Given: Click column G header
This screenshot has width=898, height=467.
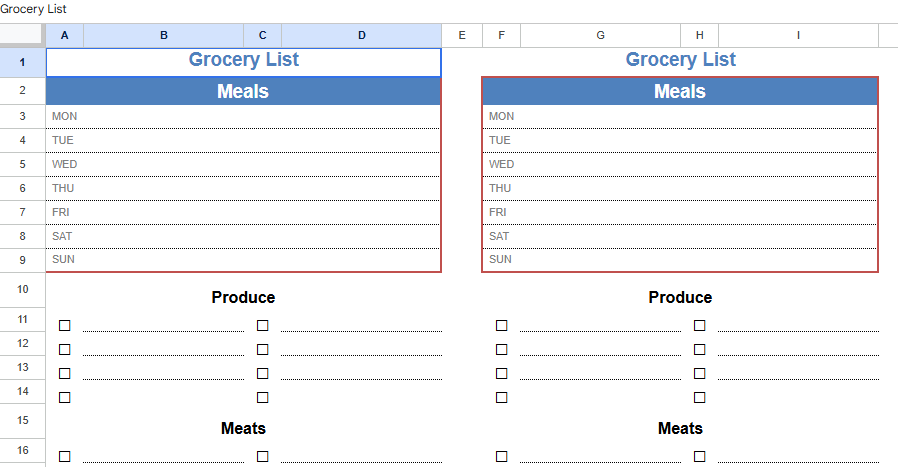Looking at the screenshot, I should [600, 35].
